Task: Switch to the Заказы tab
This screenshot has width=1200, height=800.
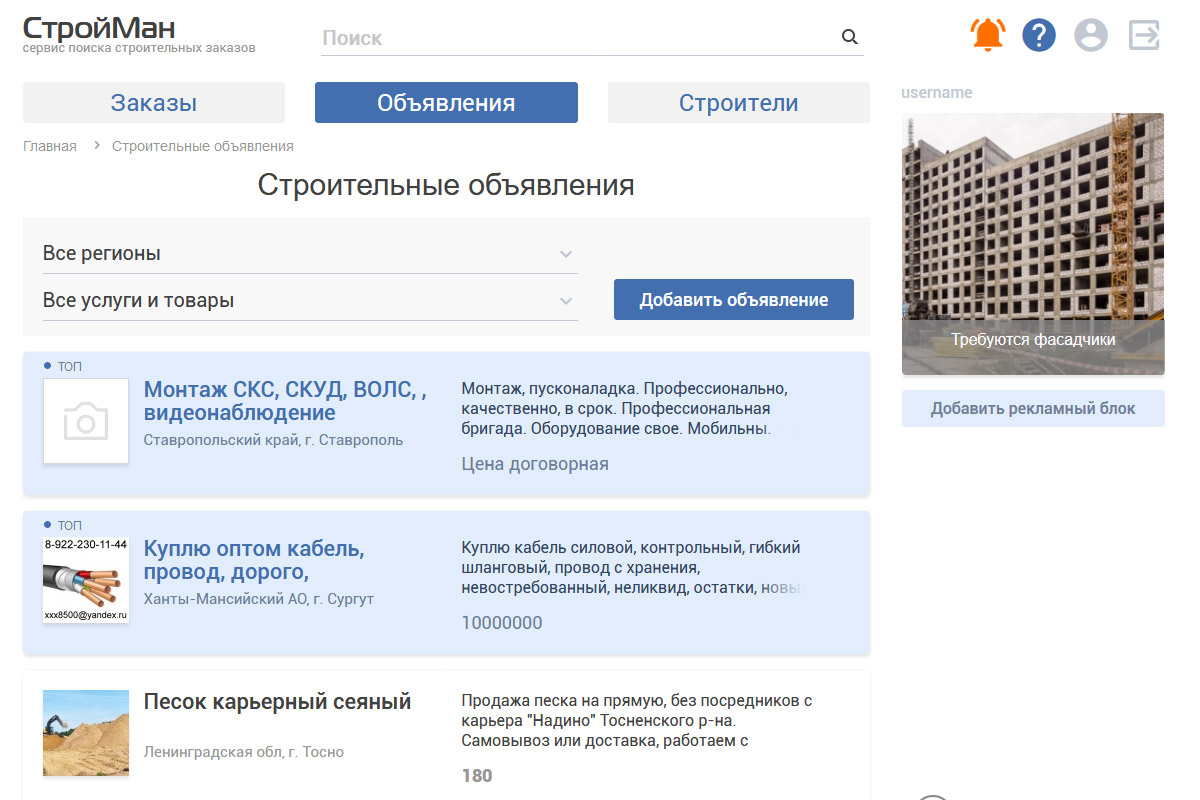Action: (x=154, y=103)
